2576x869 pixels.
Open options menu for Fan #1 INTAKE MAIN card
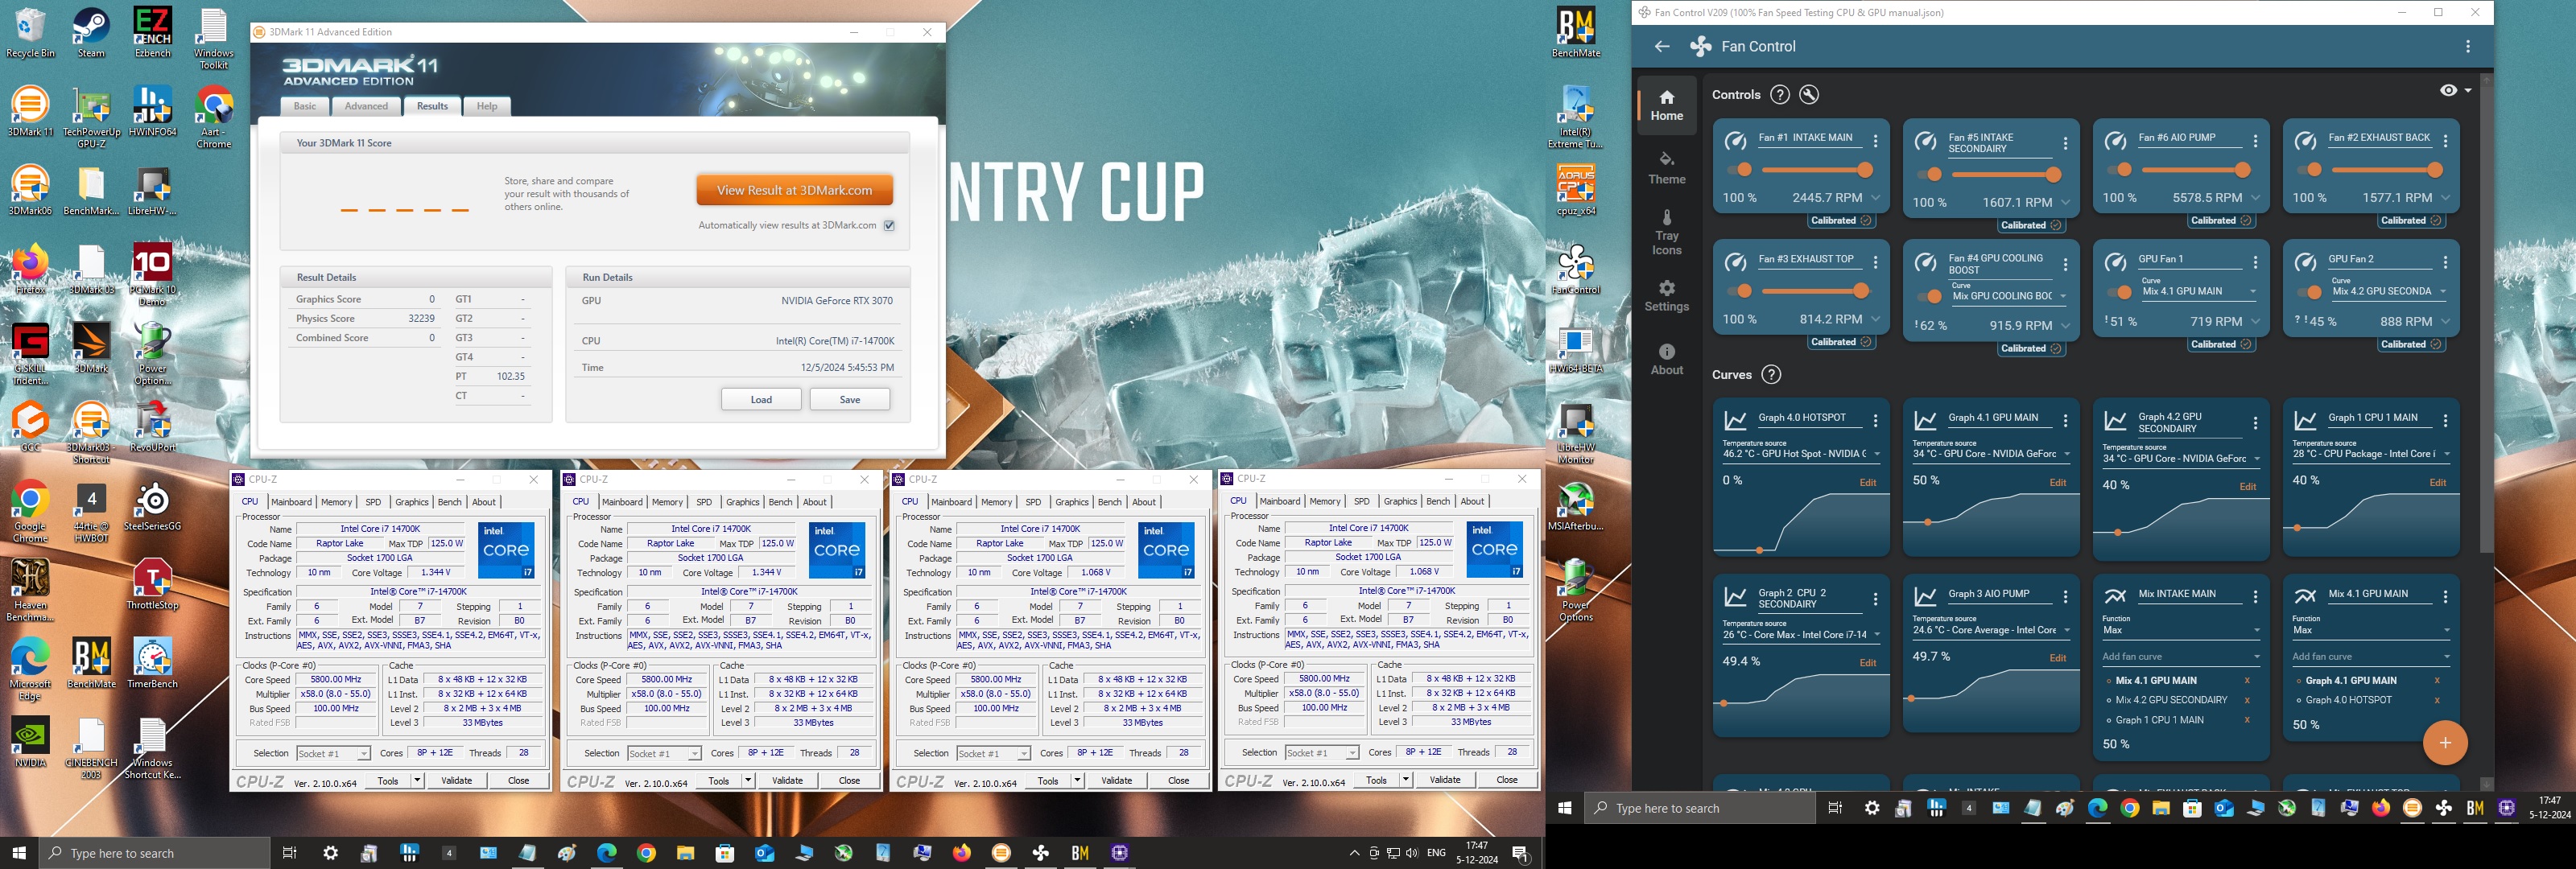[1875, 141]
